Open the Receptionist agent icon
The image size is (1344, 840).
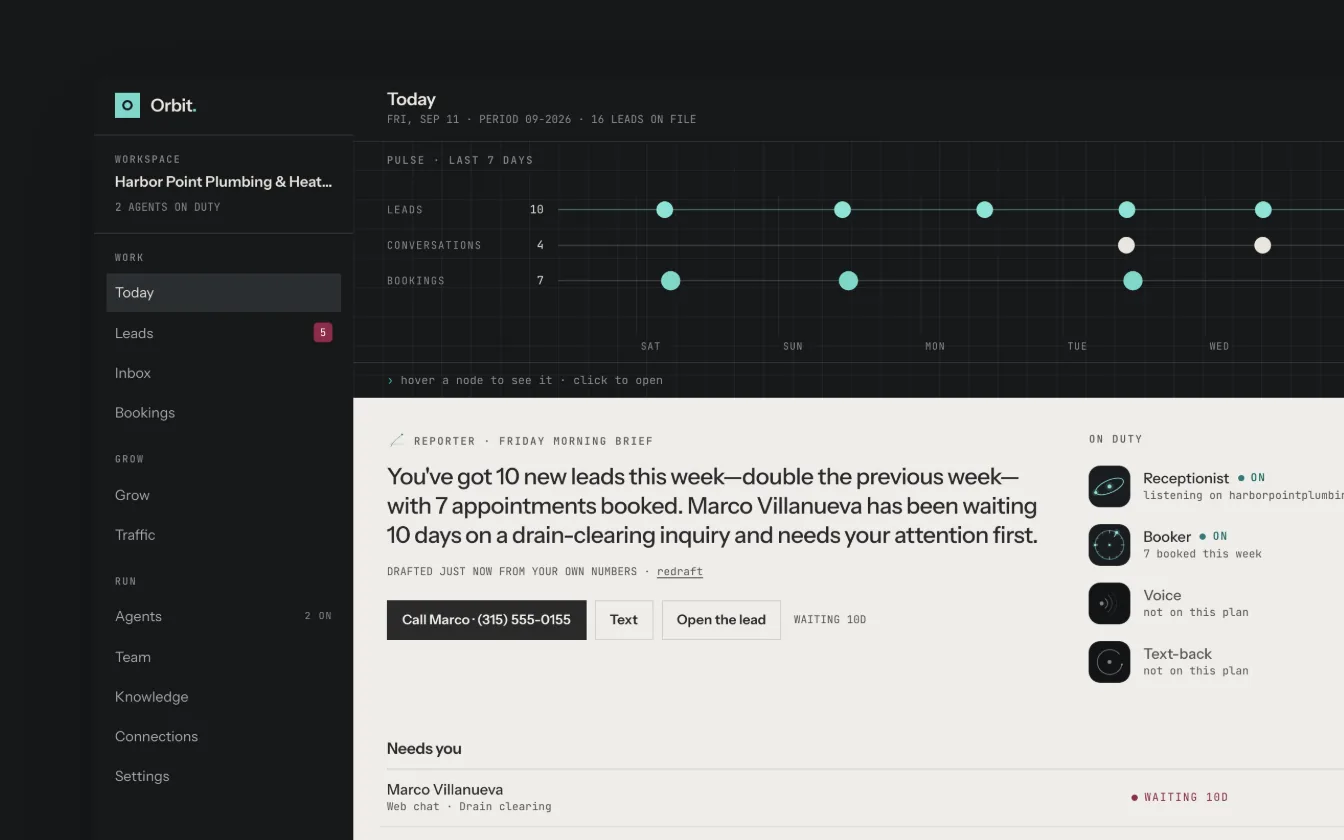click(x=1109, y=487)
